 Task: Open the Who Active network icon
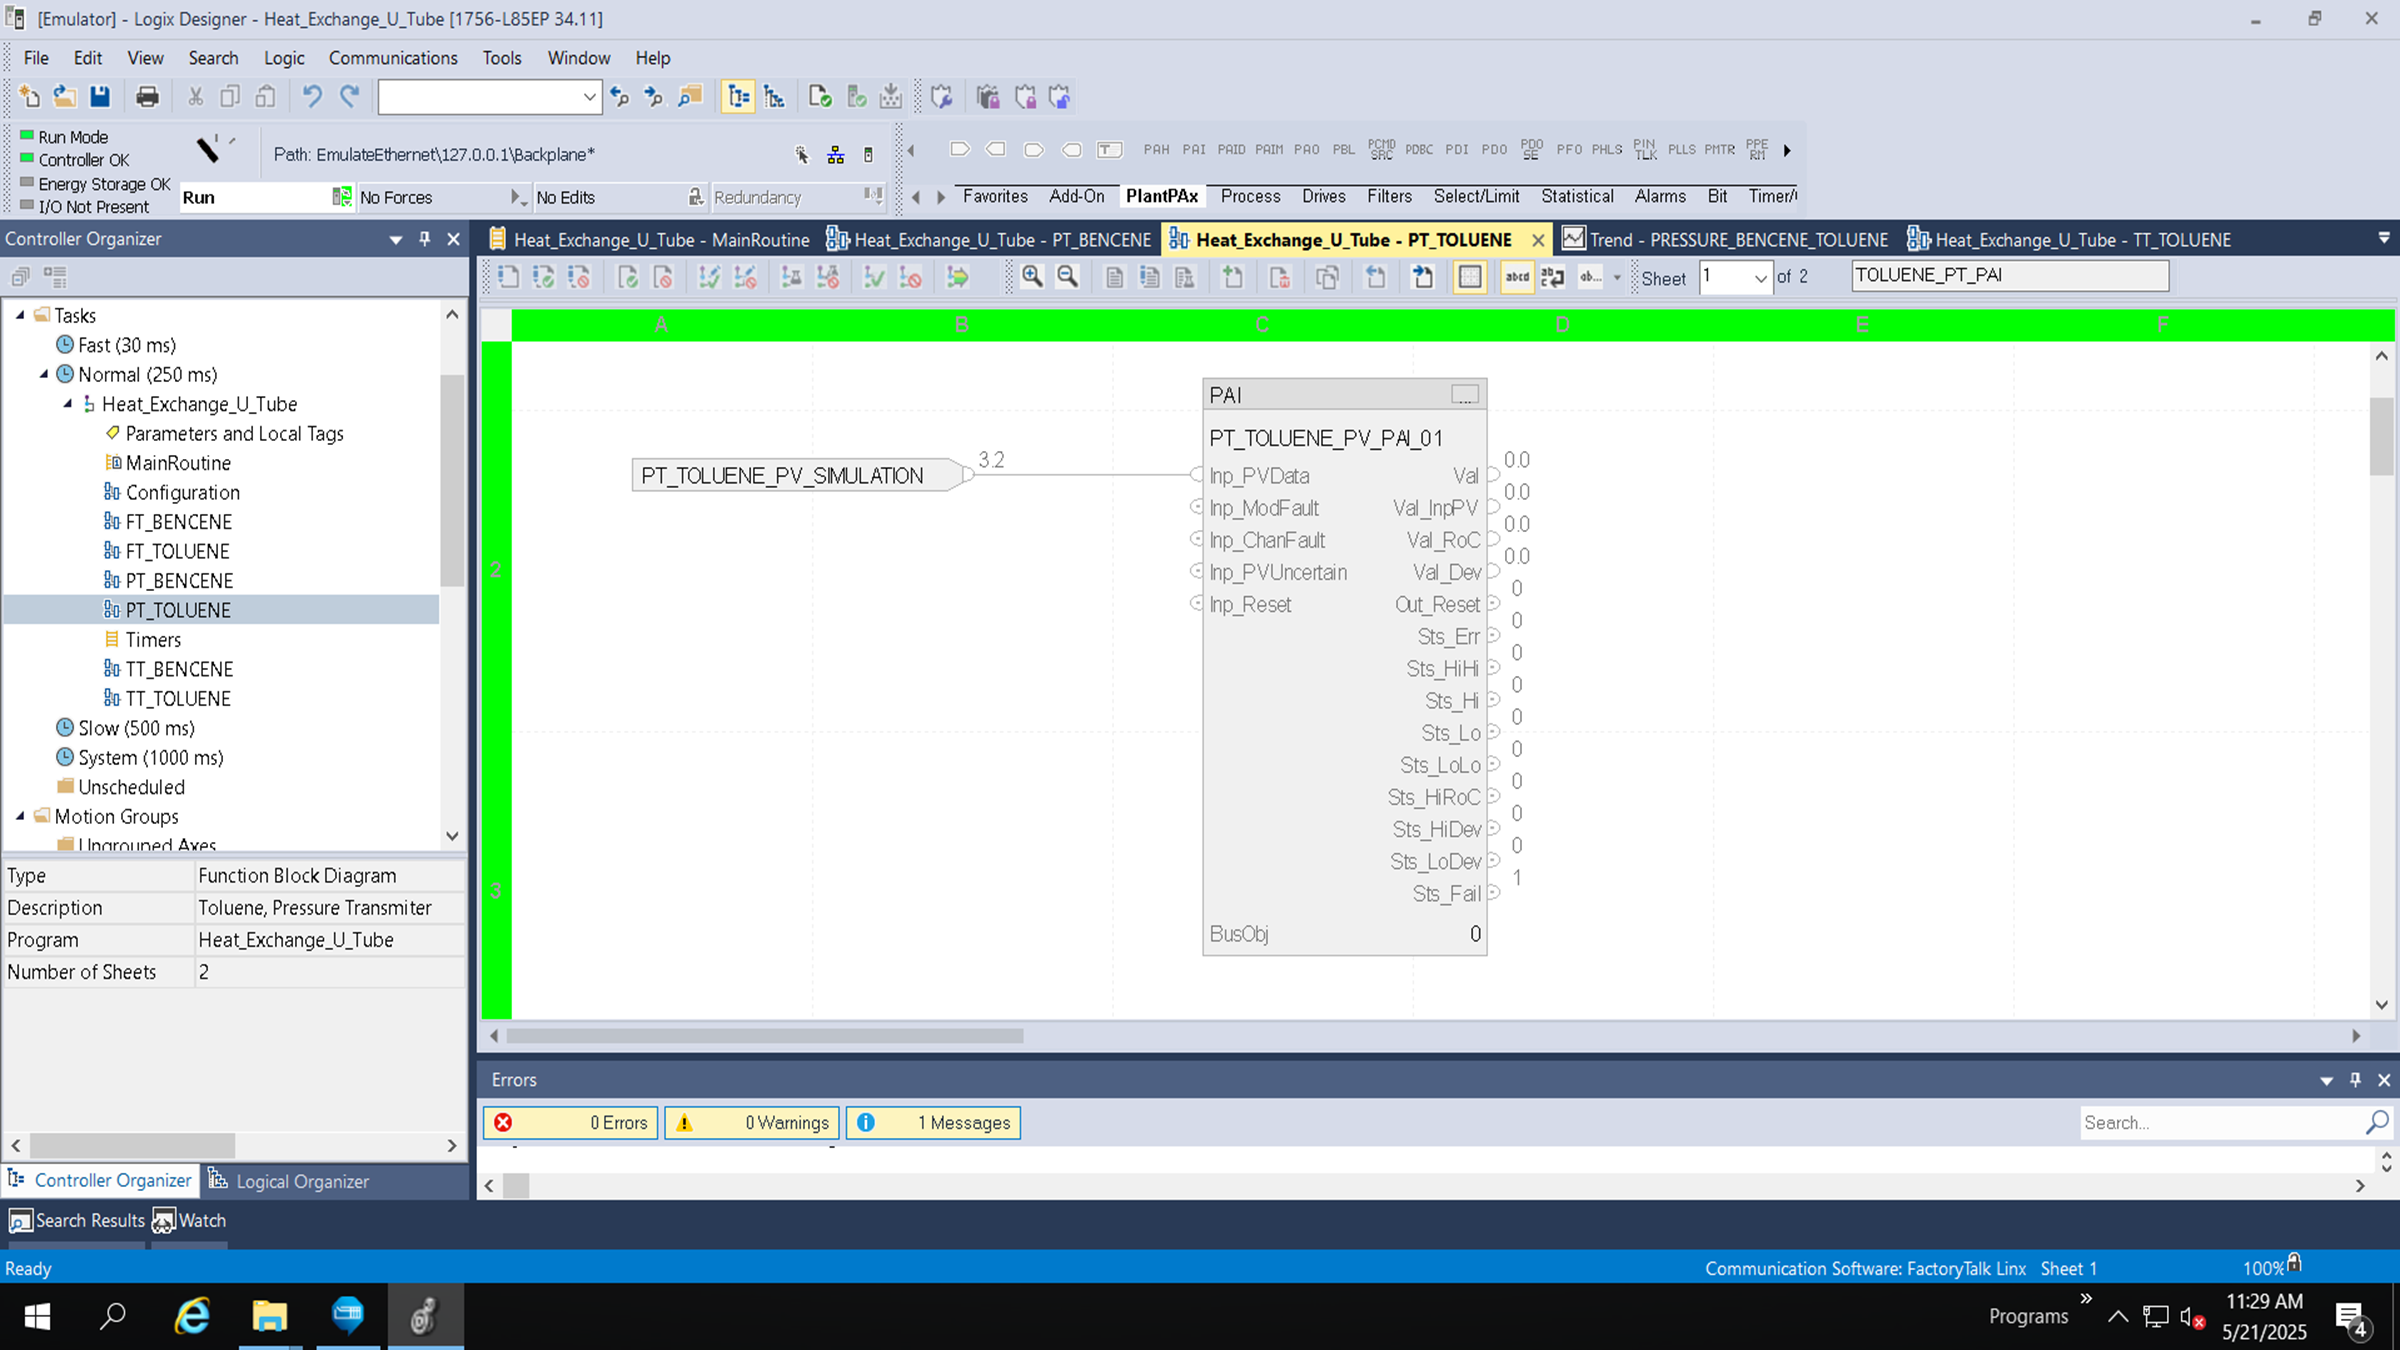[836, 155]
